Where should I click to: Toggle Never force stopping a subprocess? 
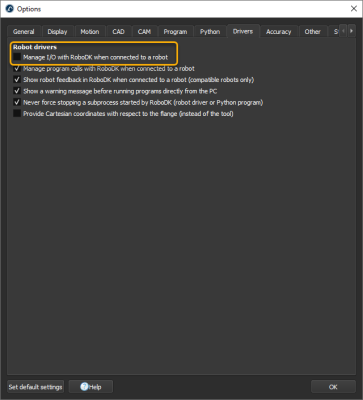(x=17, y=102)
